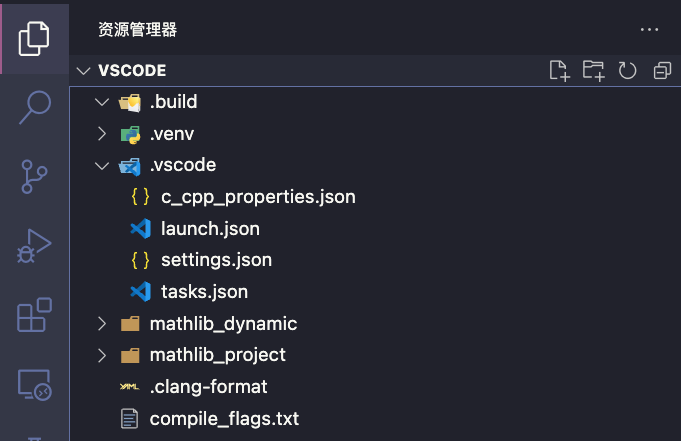The height and width of the screenshot is (441, 681).
Task: Collapse the .build folder
Action: (102, 102)
